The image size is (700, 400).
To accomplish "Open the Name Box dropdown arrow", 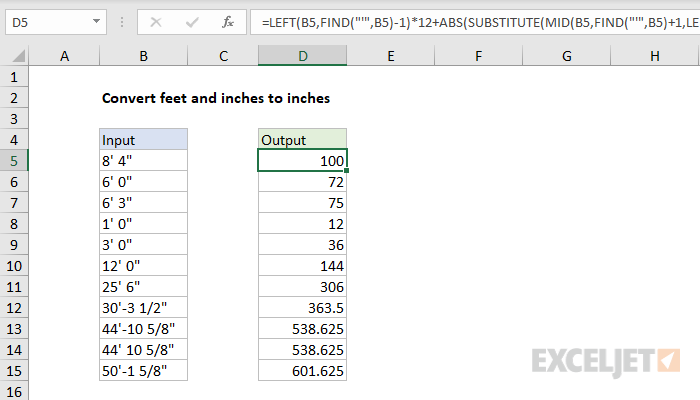I will [x=96, y=21].
